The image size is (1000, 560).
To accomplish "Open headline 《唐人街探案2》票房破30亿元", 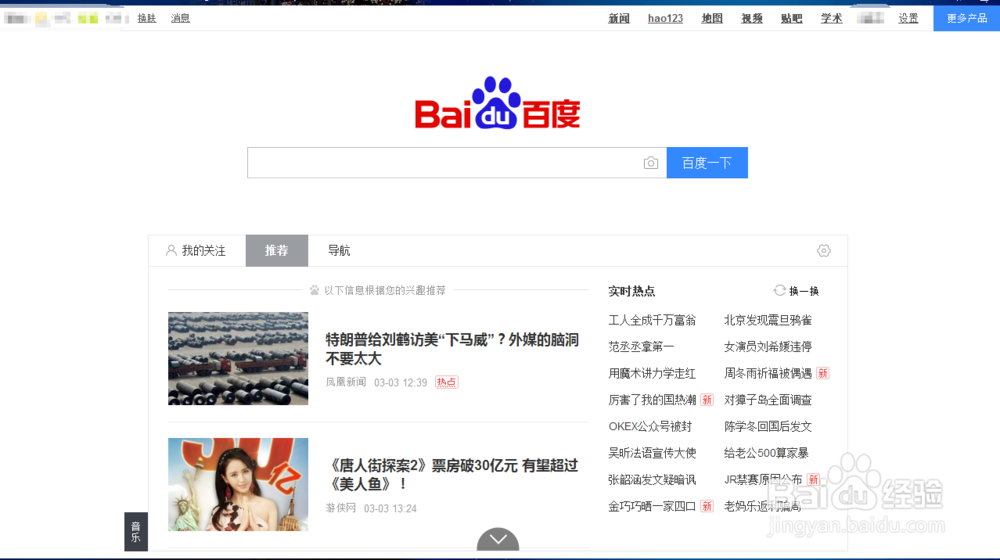I will click(x=452, y=475).
